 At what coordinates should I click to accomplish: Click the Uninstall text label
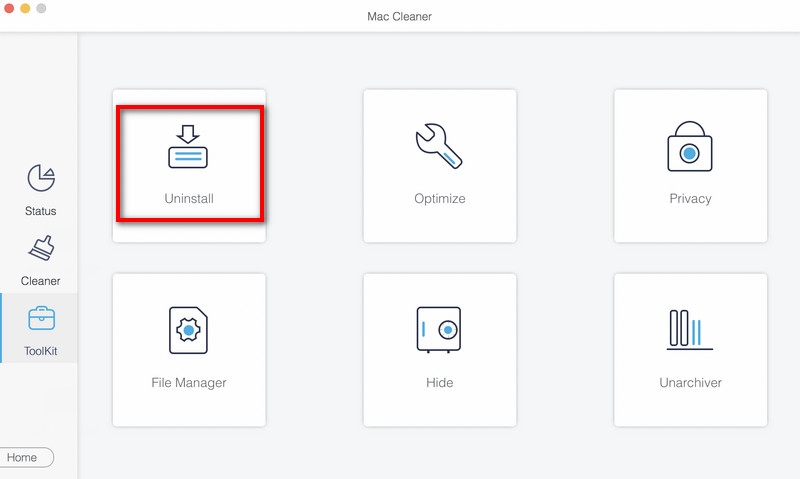tap(189, 199)
